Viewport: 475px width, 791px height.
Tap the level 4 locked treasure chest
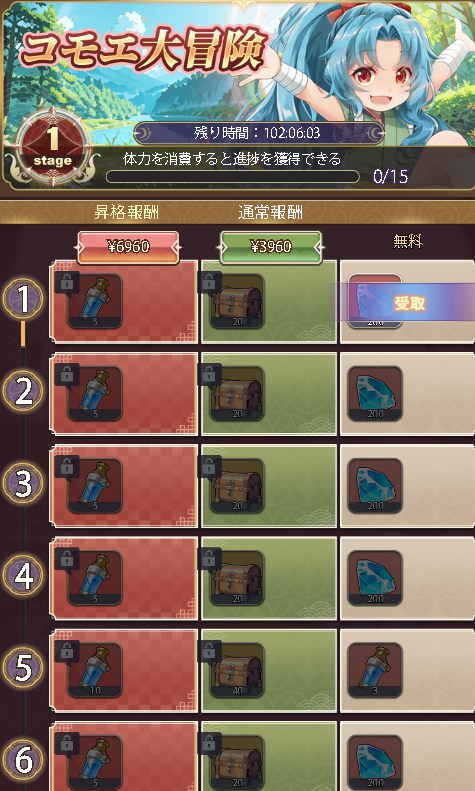click(237, 578)
